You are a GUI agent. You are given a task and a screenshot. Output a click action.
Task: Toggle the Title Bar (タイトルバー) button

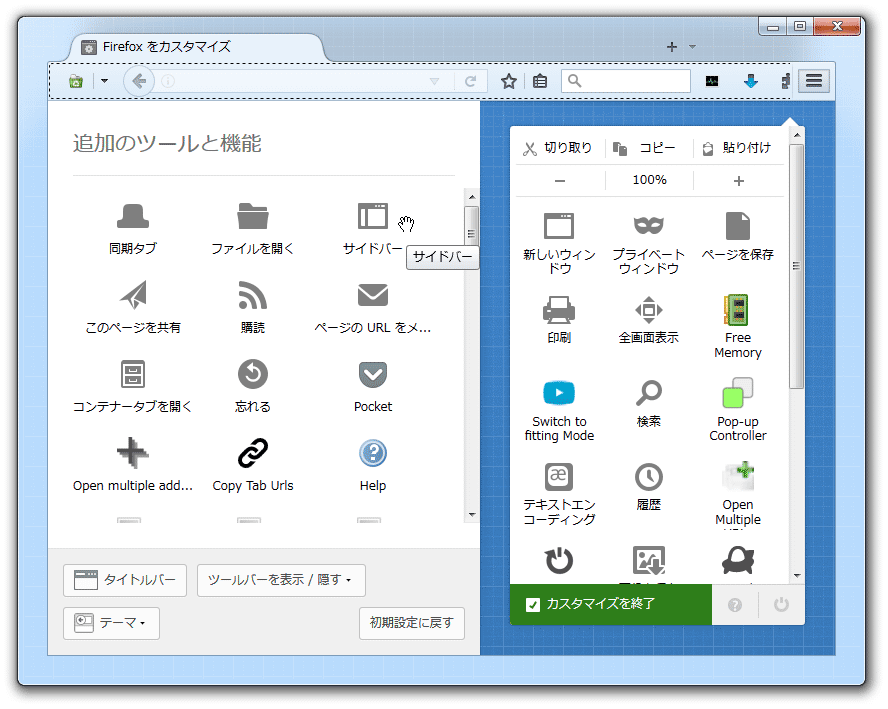point(125,580)
